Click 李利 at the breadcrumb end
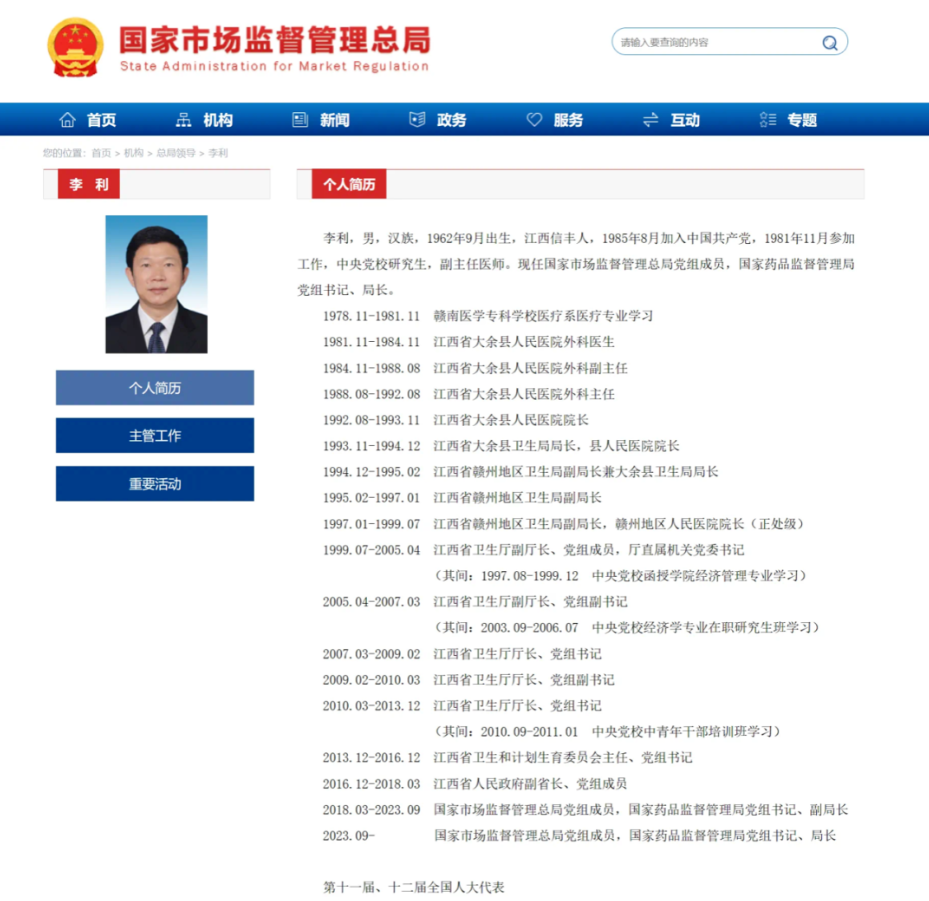 218,153
